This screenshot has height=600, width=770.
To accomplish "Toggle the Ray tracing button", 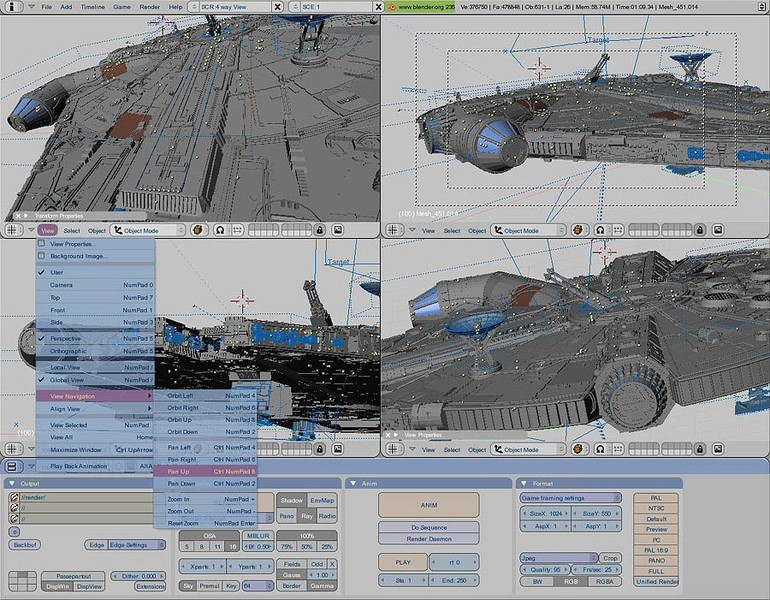I will (307, 516).
